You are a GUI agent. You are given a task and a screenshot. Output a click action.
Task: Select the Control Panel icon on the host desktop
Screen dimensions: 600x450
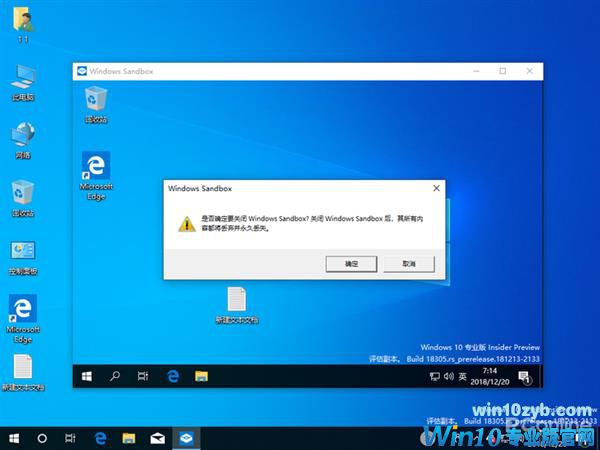23,258
